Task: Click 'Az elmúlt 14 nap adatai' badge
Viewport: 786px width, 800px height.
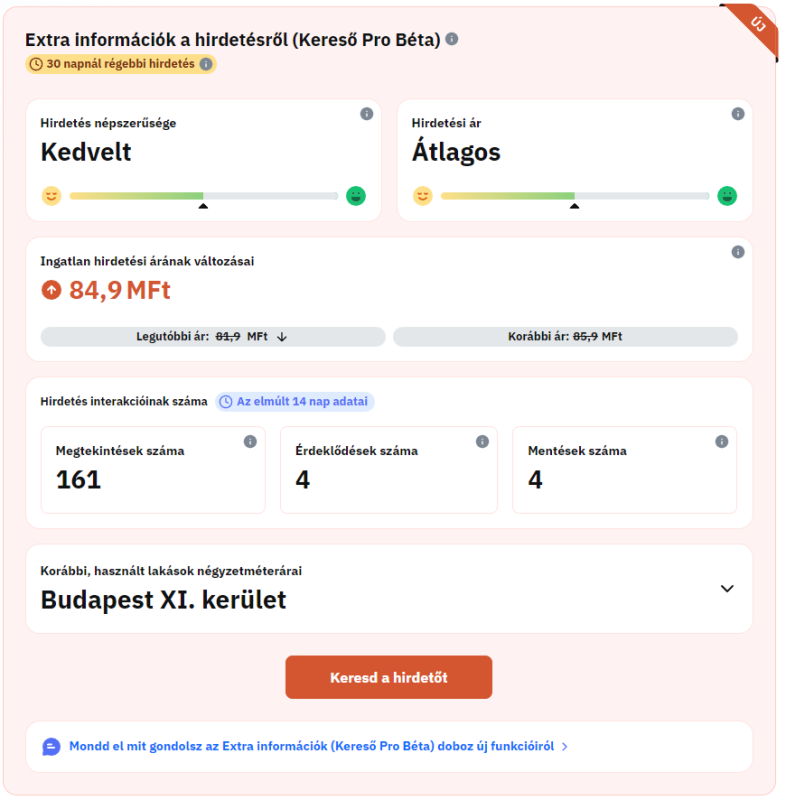Action: tap(295, 402)
